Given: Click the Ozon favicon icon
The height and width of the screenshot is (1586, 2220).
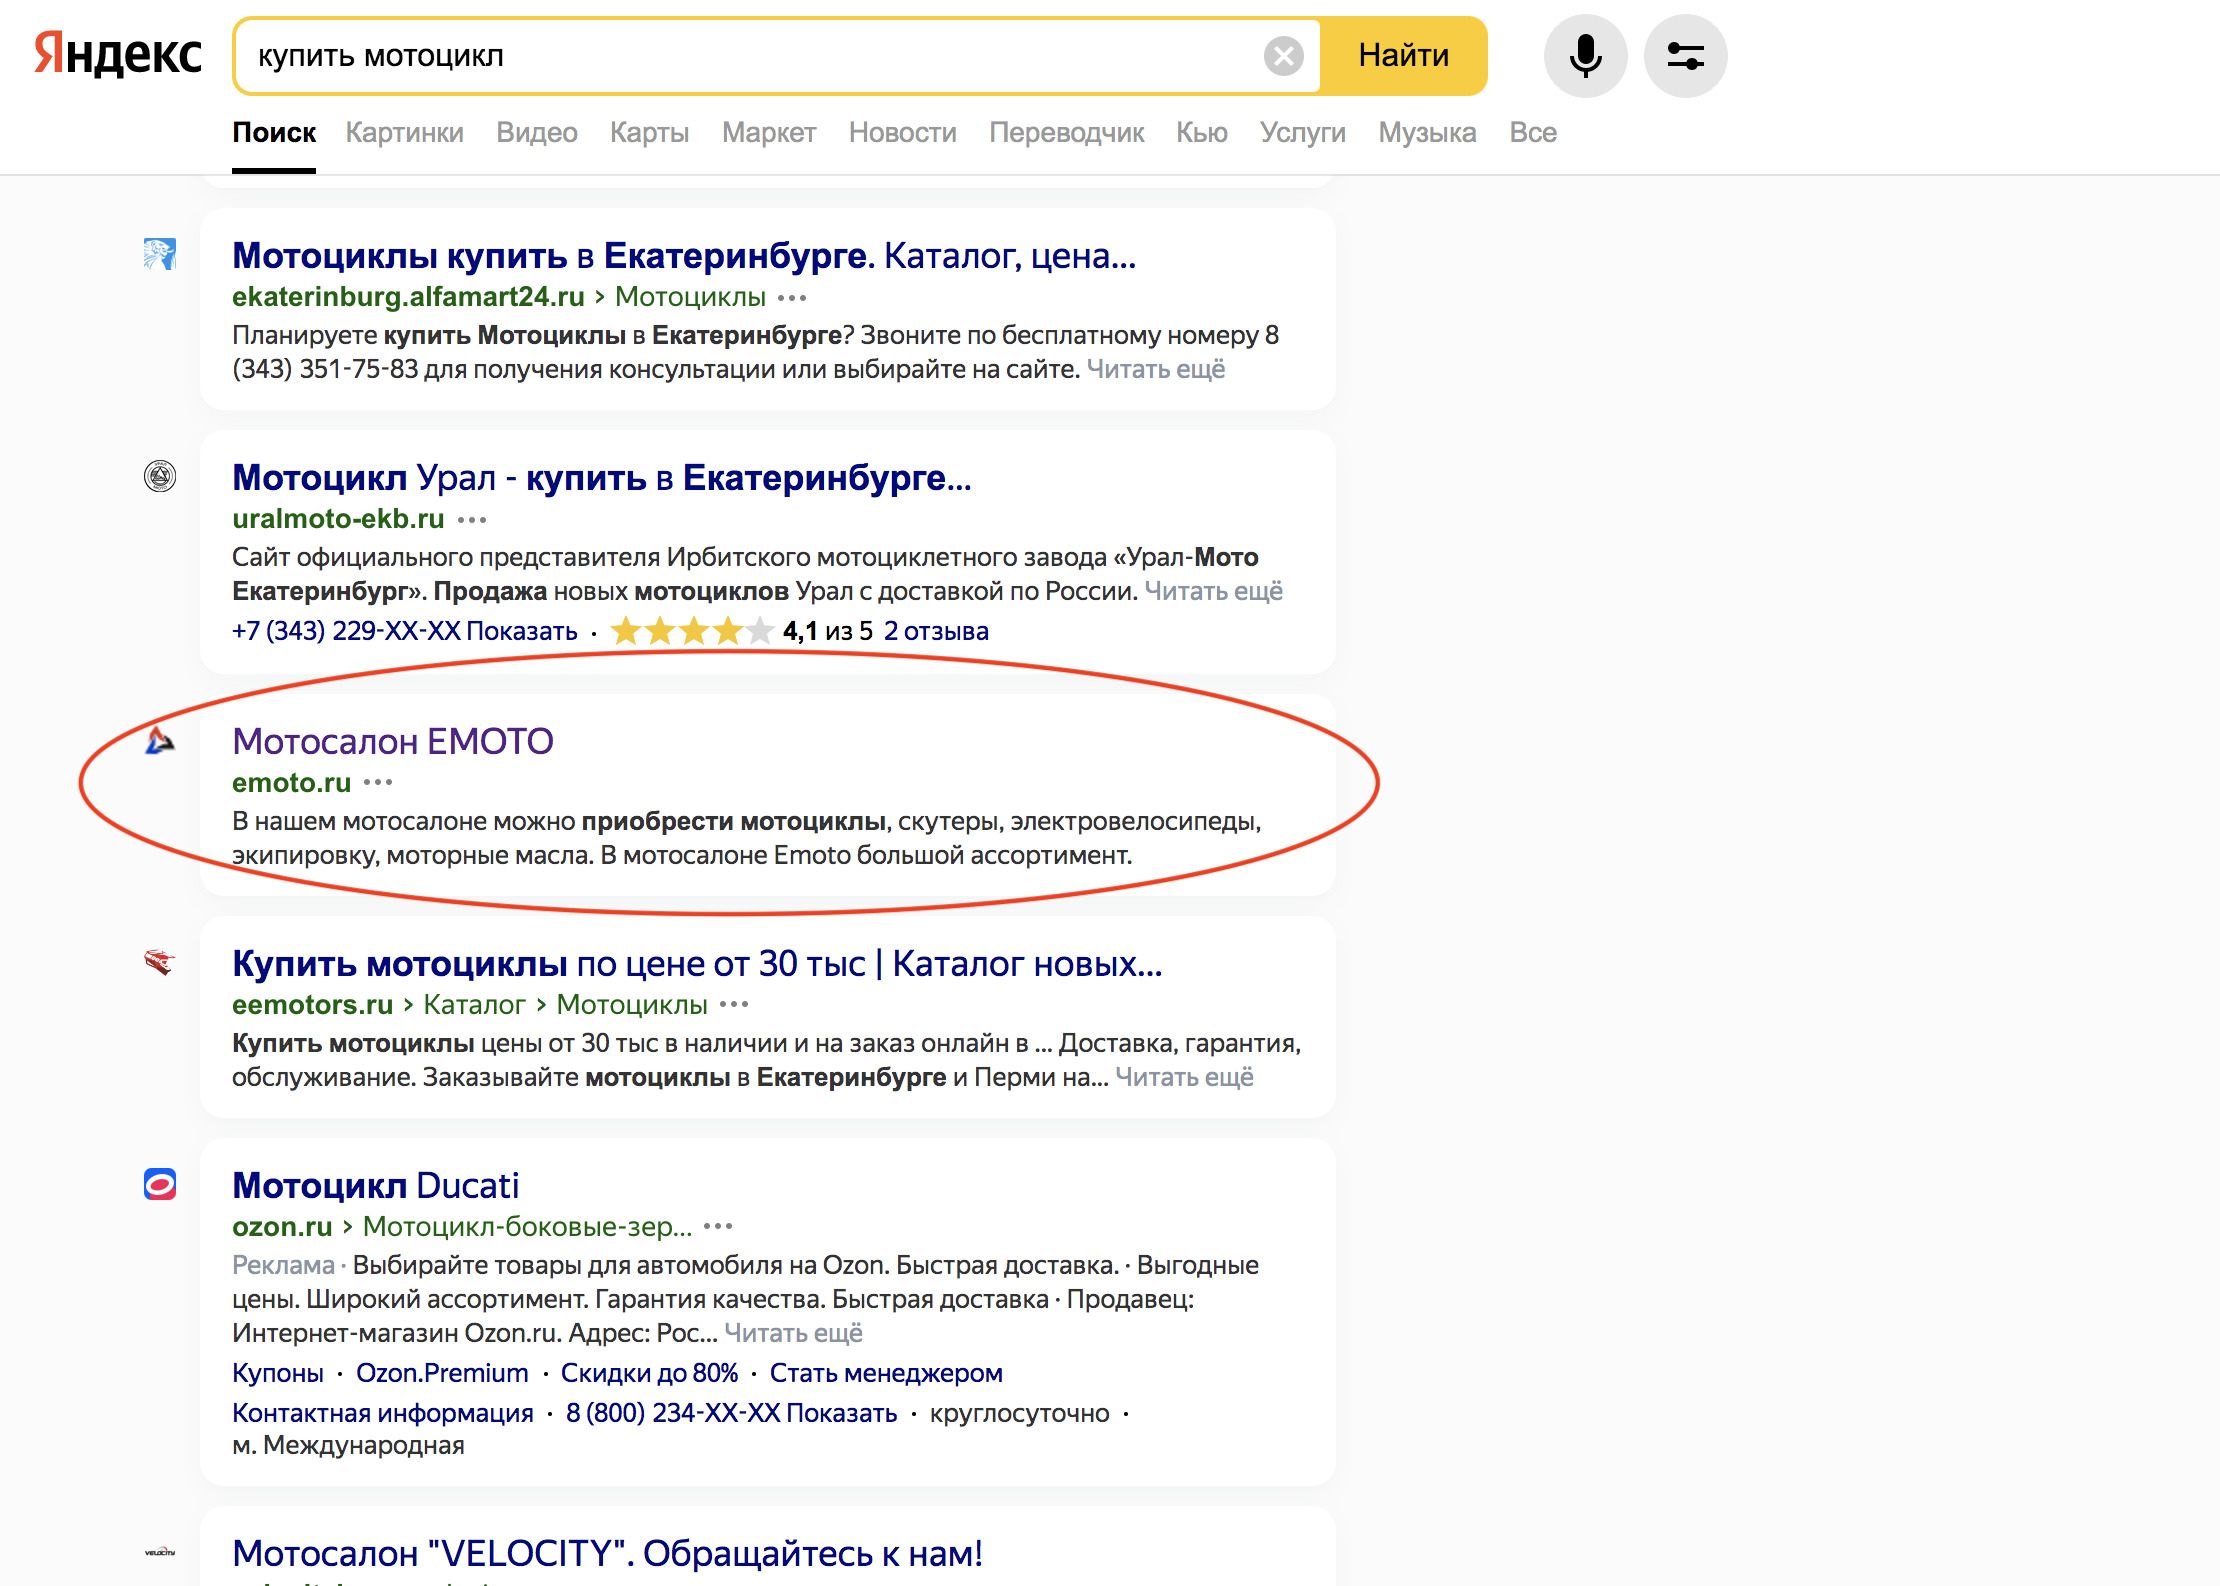Looking at the screenshot, I should click(160, 1184).
